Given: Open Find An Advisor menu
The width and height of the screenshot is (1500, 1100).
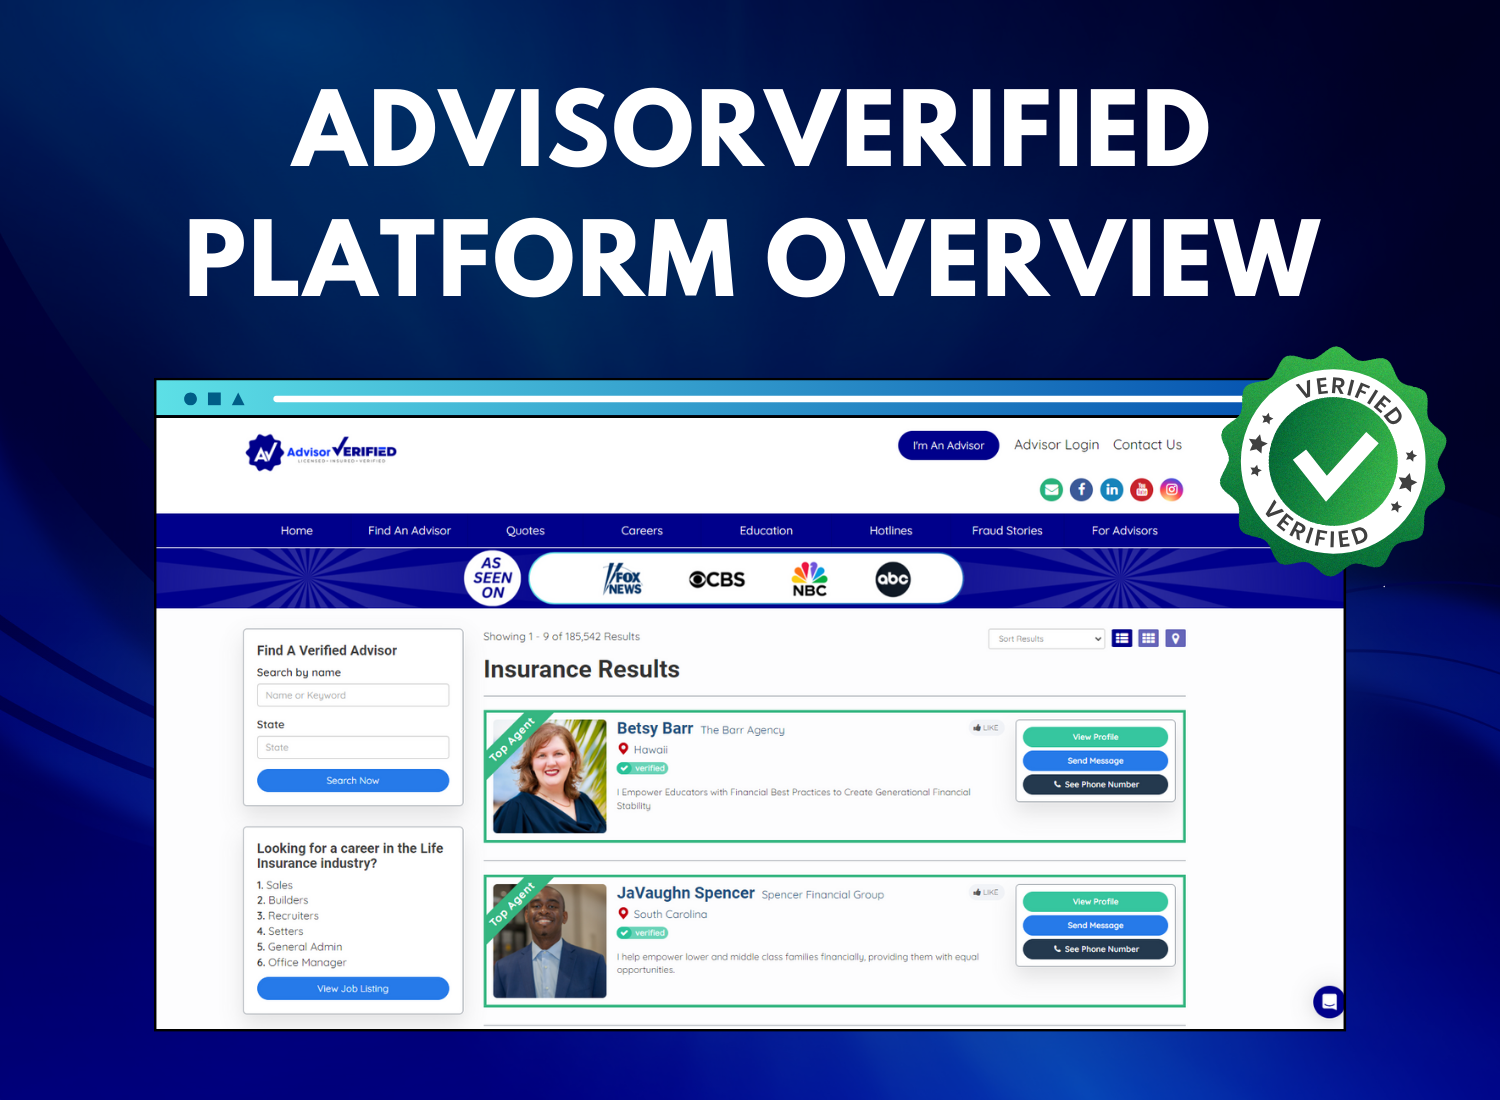Looking at the screenshot, I should pos(409,531).
